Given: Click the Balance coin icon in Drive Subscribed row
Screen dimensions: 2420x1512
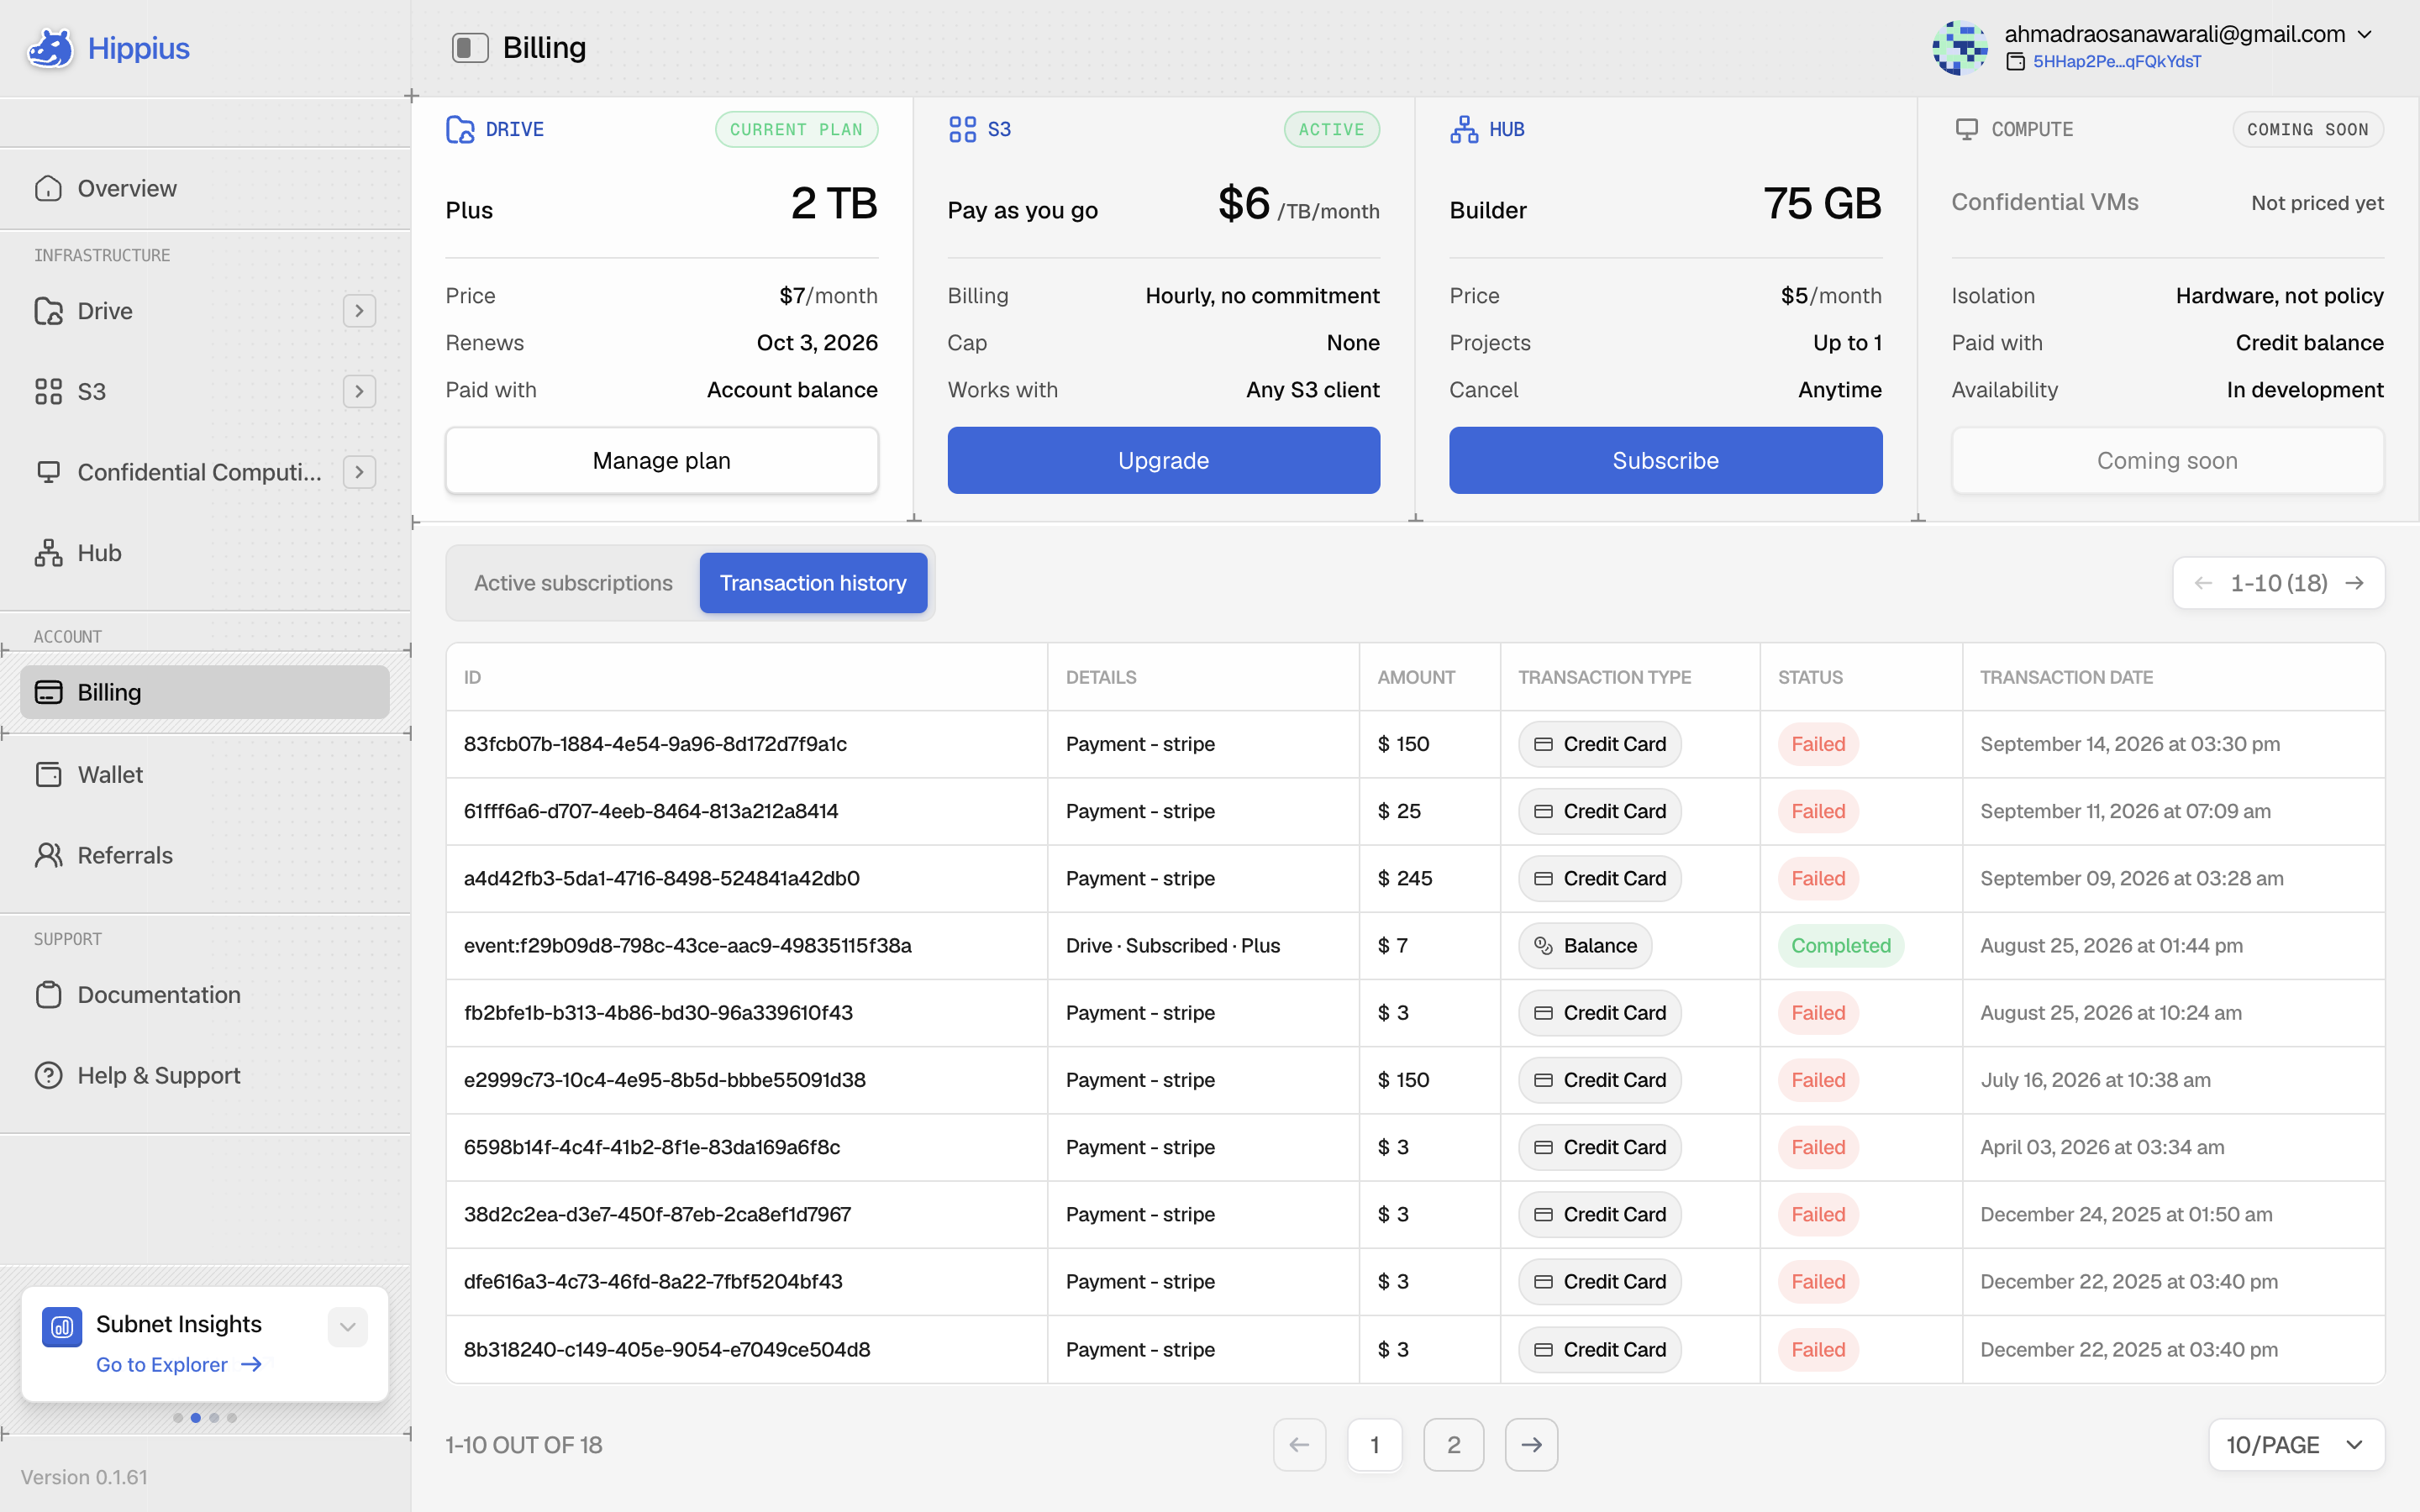Looking at the screenshot, I should (x=1543, y=945).
